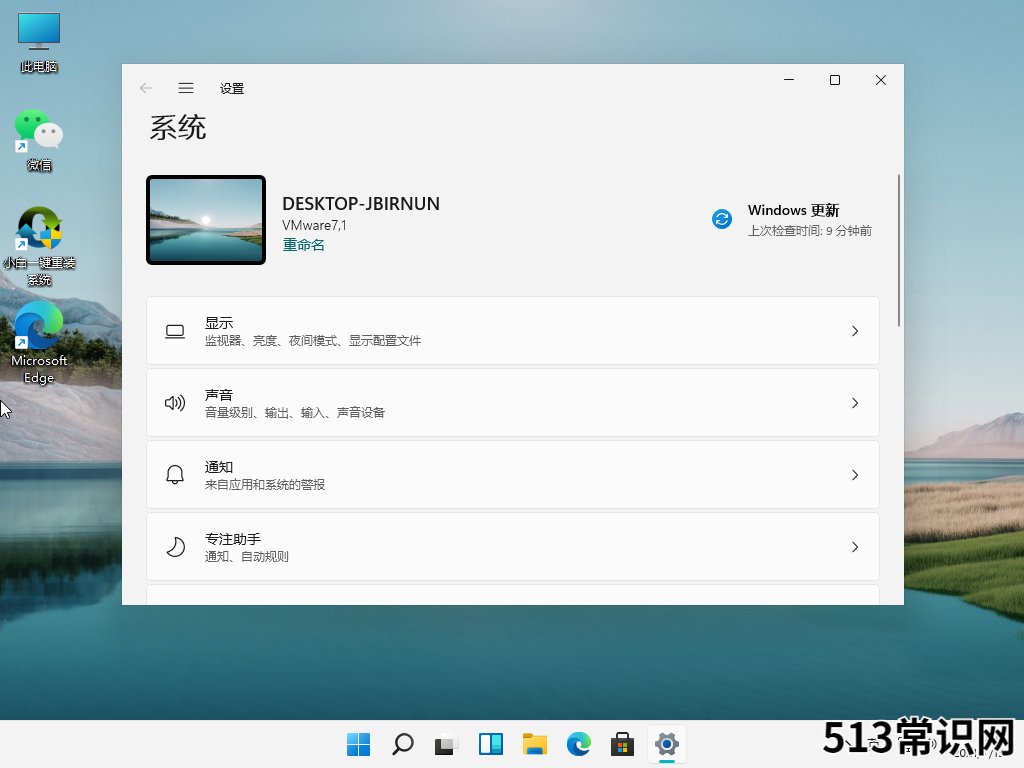The image size is (1024, 768).
Task: Click the Notifications bell icon
Action: tap(175, 475)
